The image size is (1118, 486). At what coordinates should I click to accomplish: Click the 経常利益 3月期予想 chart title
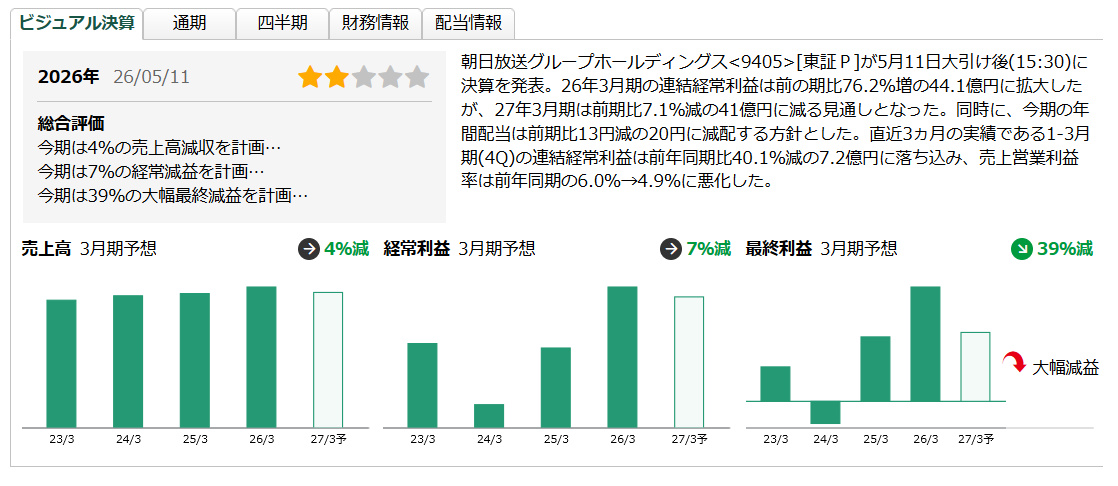coord(459,249)
